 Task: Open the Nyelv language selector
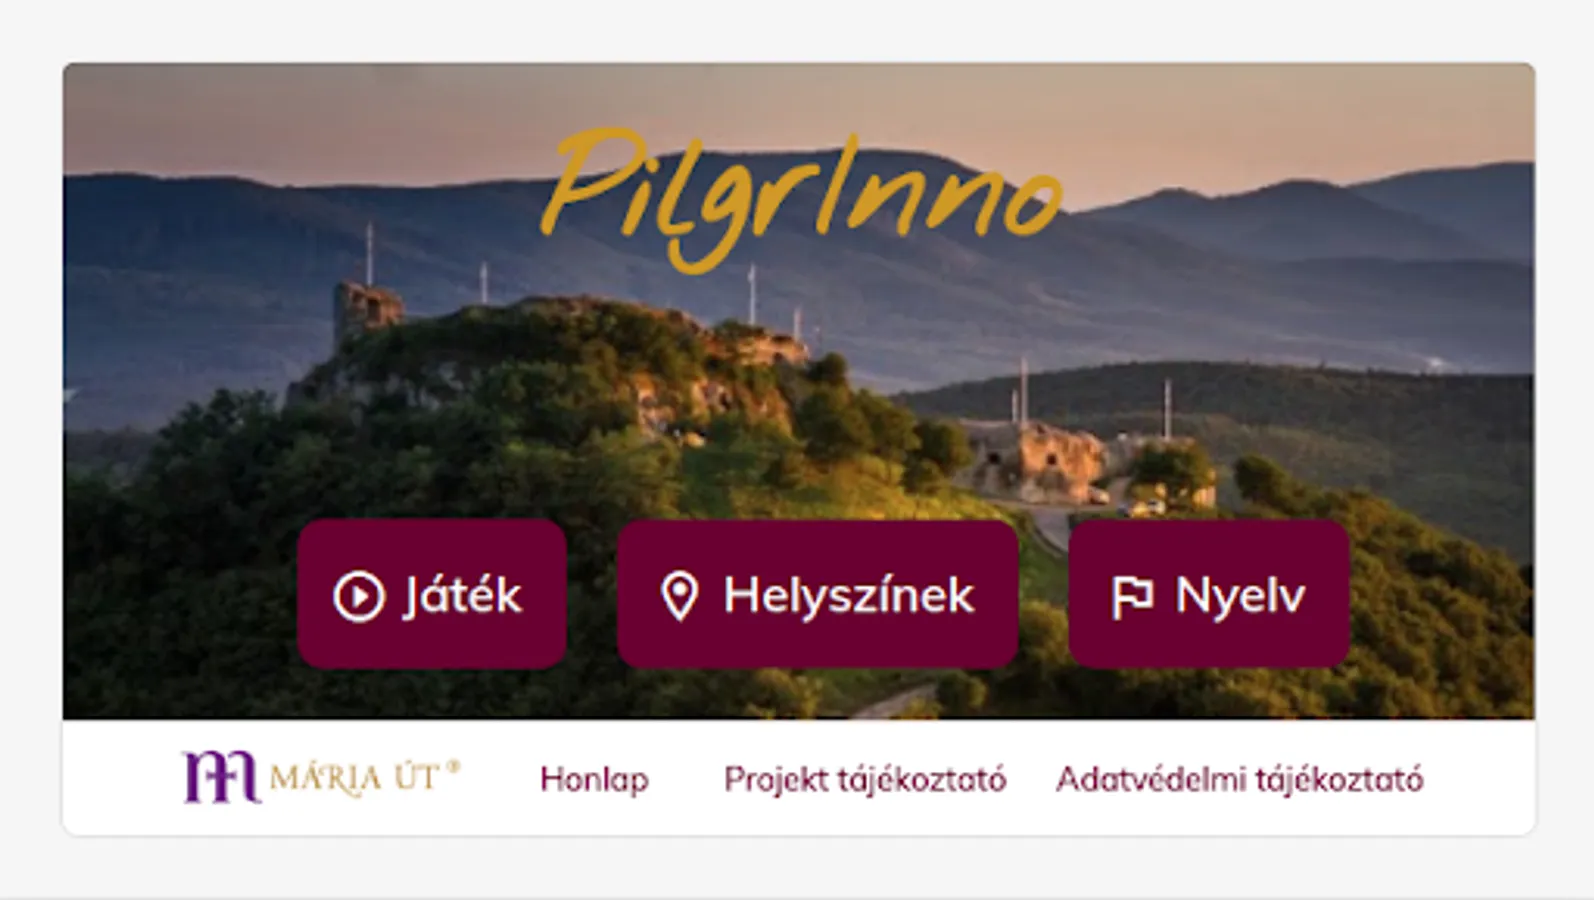pos(1209,594)
